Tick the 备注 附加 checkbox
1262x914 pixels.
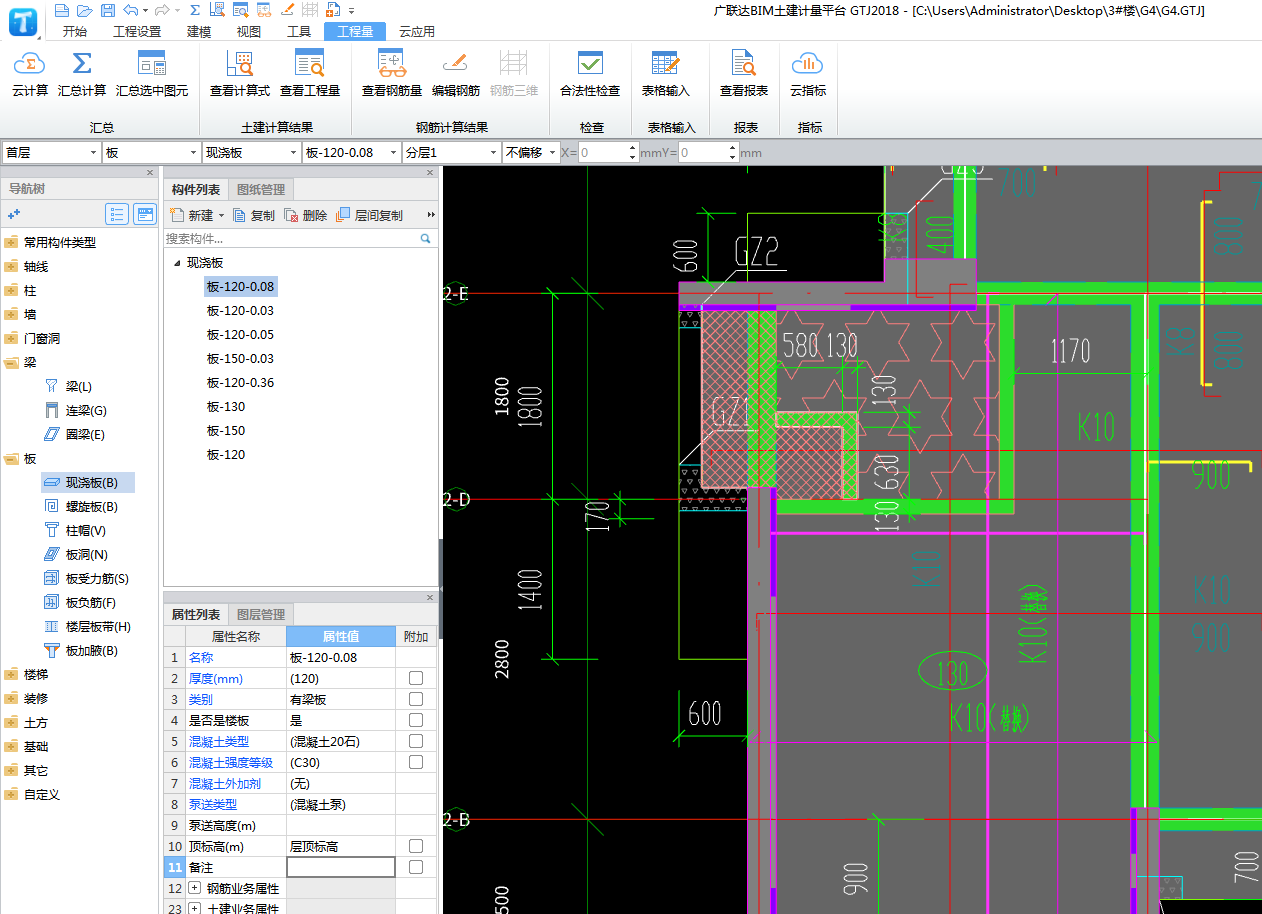coord(416,867)
